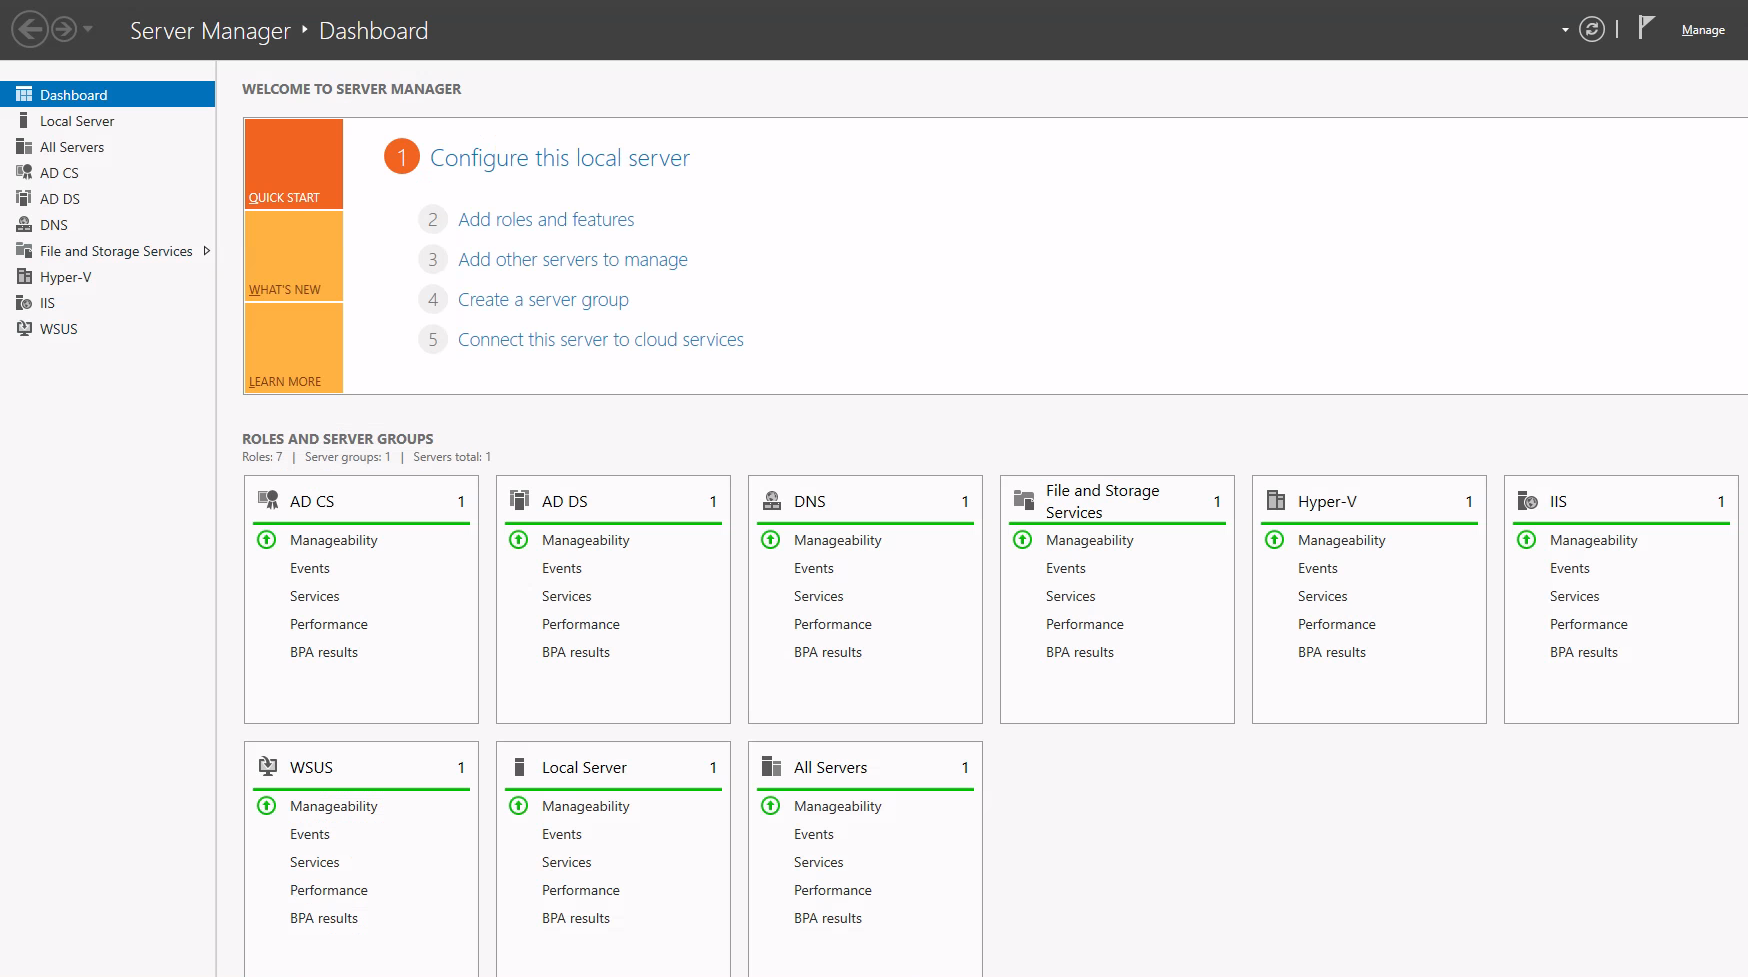Click WSUS Manageability green status icon

point(267,806)
